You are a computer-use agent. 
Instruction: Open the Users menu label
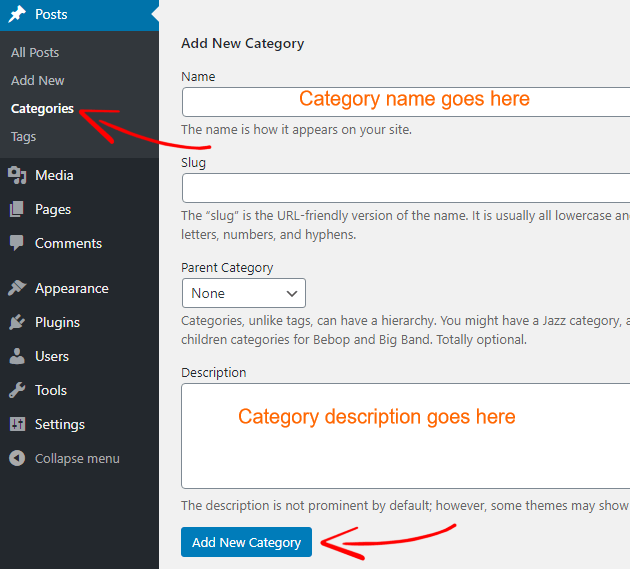coord(52,356)
